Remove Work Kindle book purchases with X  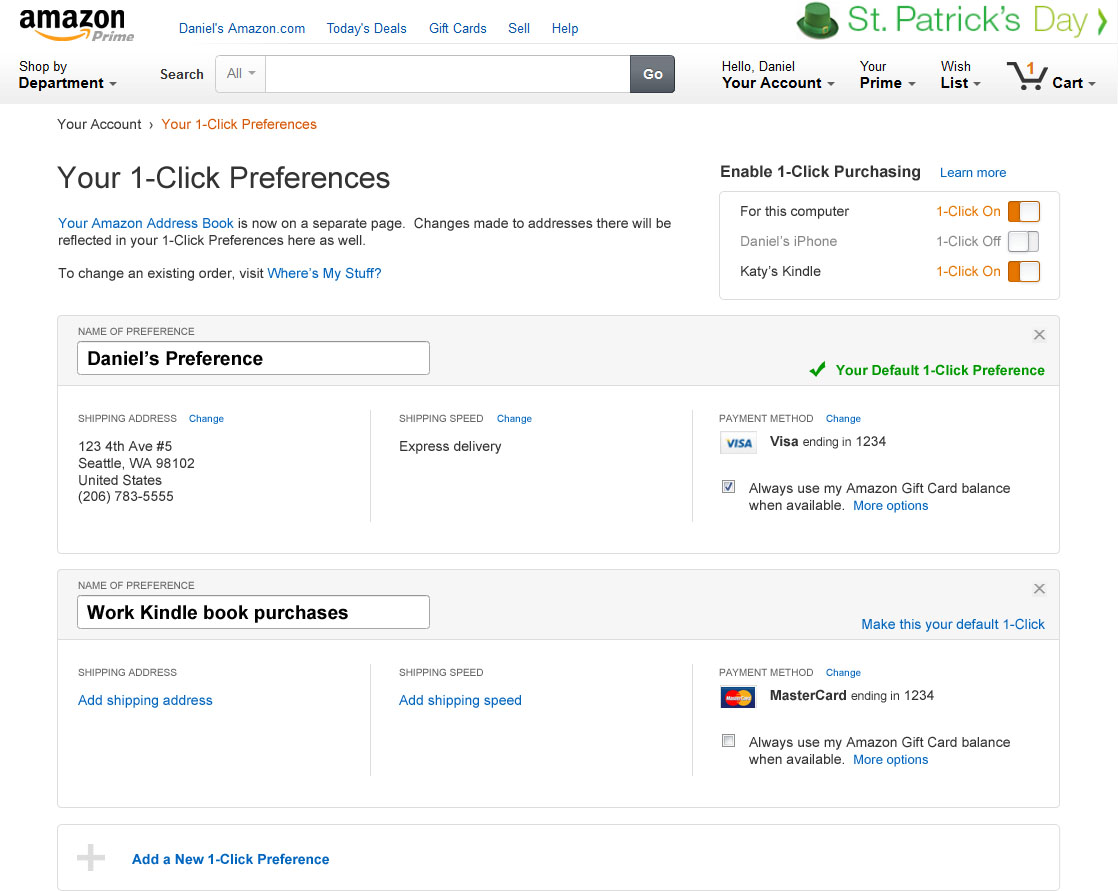point(1039,589)
